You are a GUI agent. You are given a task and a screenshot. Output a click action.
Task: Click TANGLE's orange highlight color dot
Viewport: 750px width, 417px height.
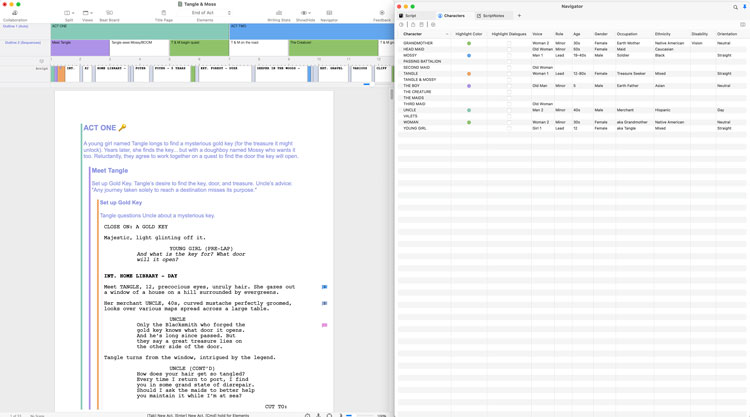point(469,74)
